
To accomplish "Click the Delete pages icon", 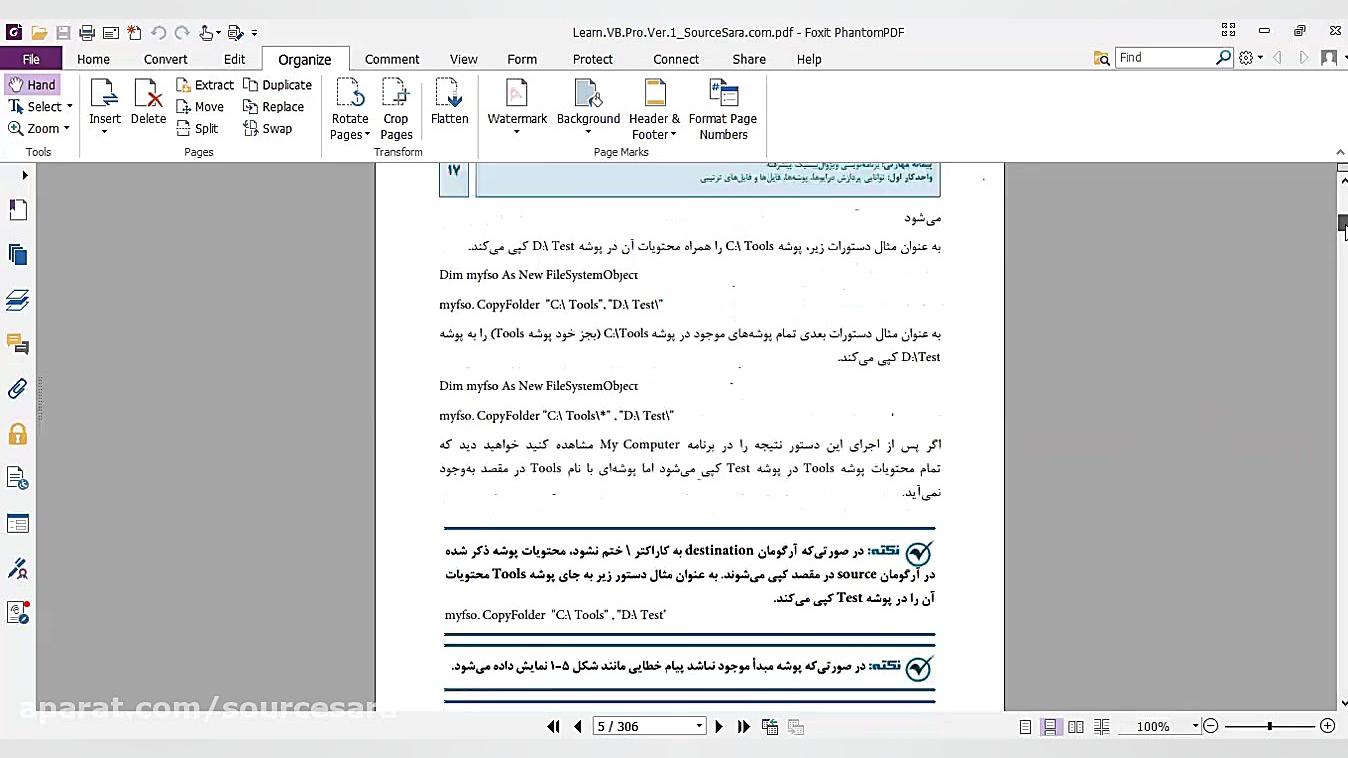I will click(148, 102).
